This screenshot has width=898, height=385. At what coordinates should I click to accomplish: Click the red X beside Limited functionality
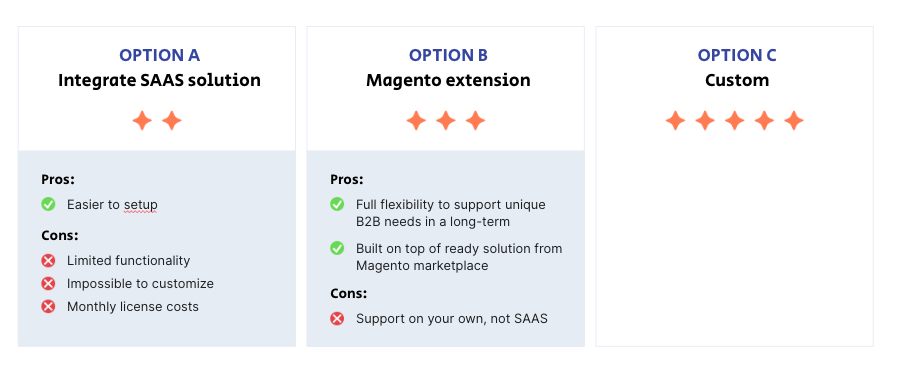coord(48,261)
